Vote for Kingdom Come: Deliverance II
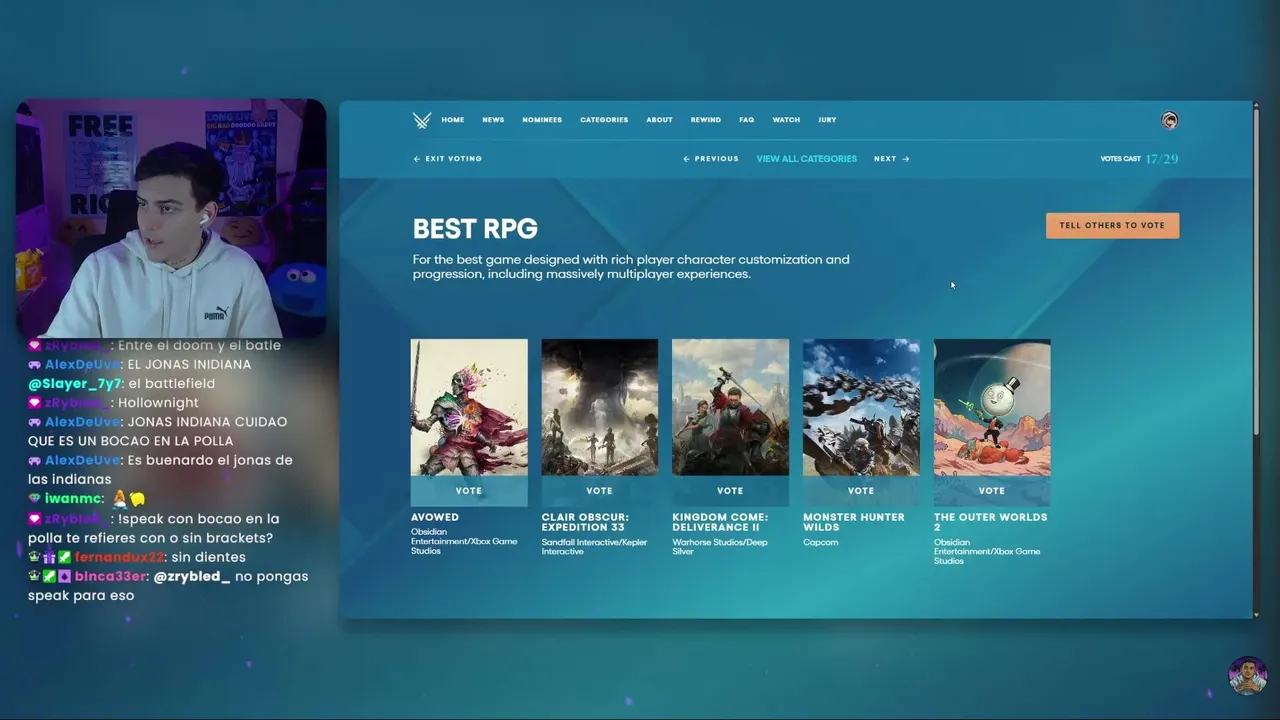 [x=730, y=491]
